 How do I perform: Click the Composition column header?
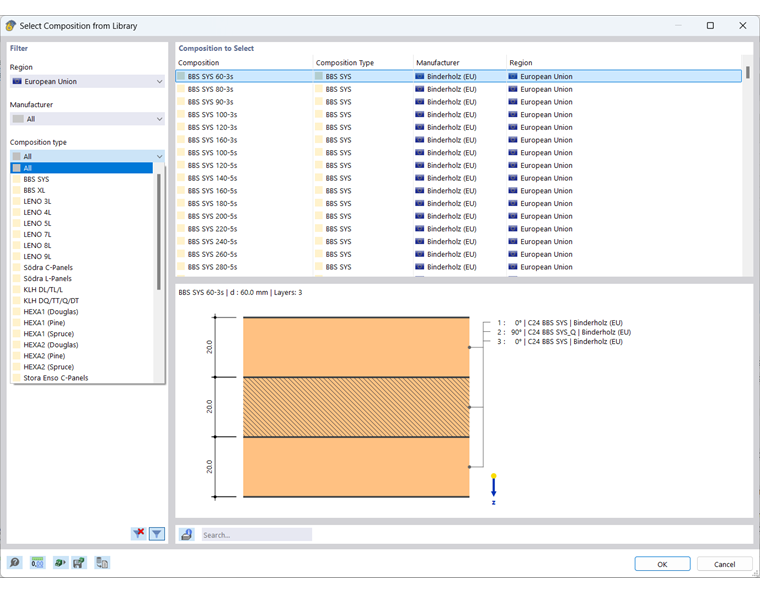[244, 63]
